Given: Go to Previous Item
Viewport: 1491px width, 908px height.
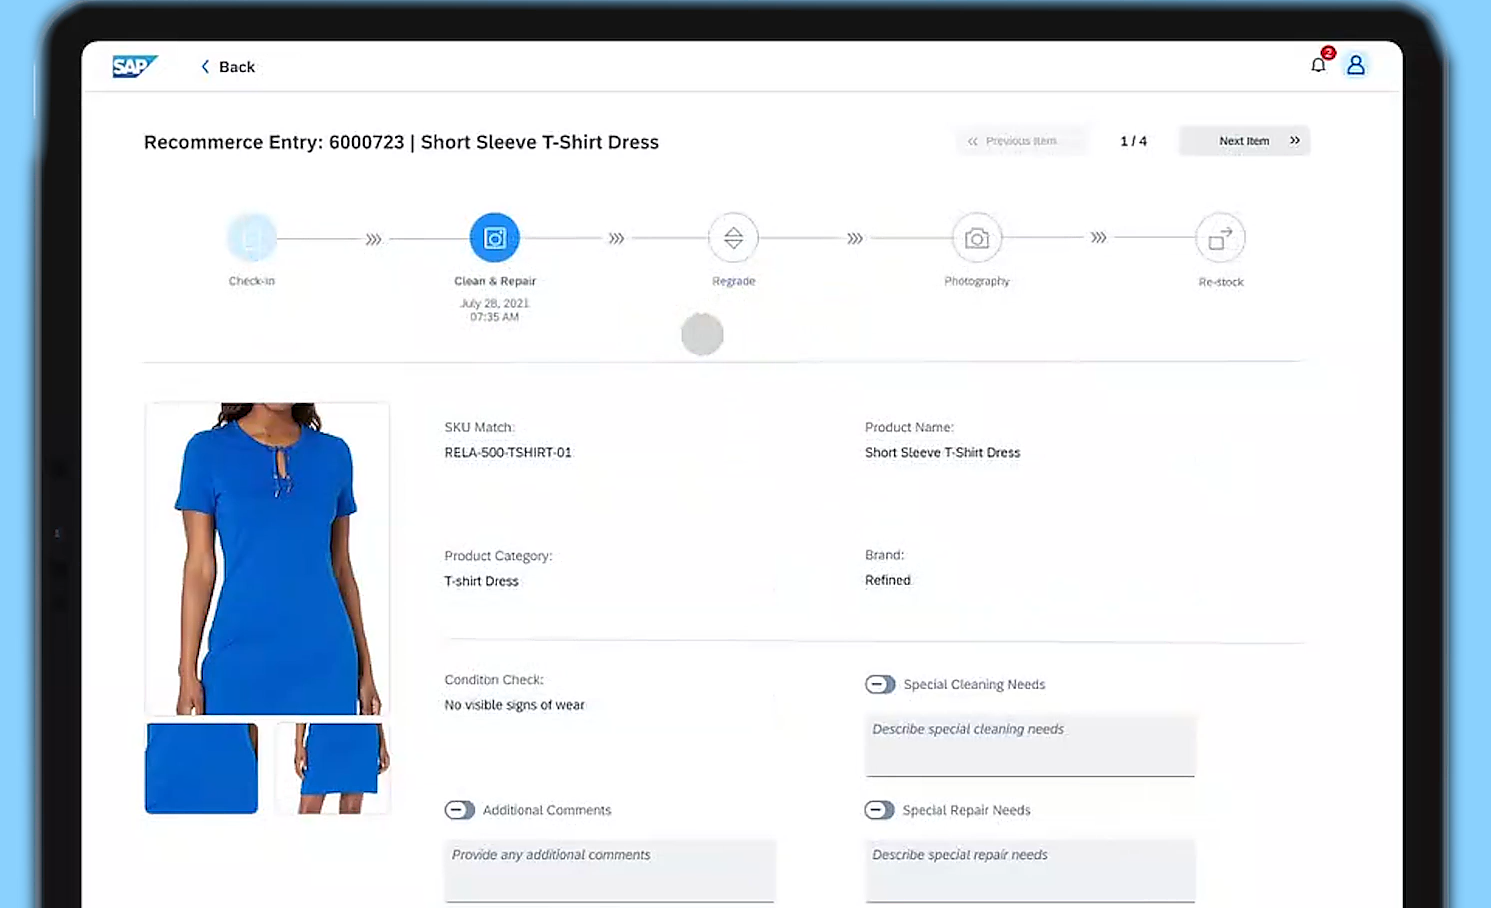Looking at the screenshot, I should tap(1021, 141).
